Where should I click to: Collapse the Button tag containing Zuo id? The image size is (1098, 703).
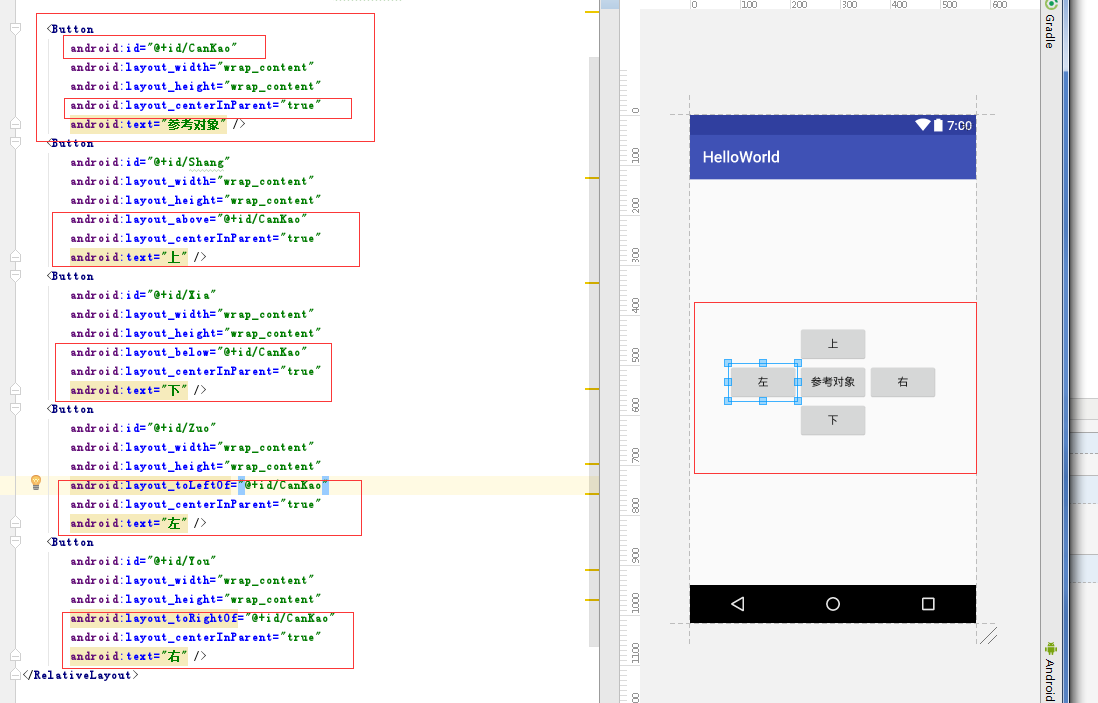[x=15, y=409]
